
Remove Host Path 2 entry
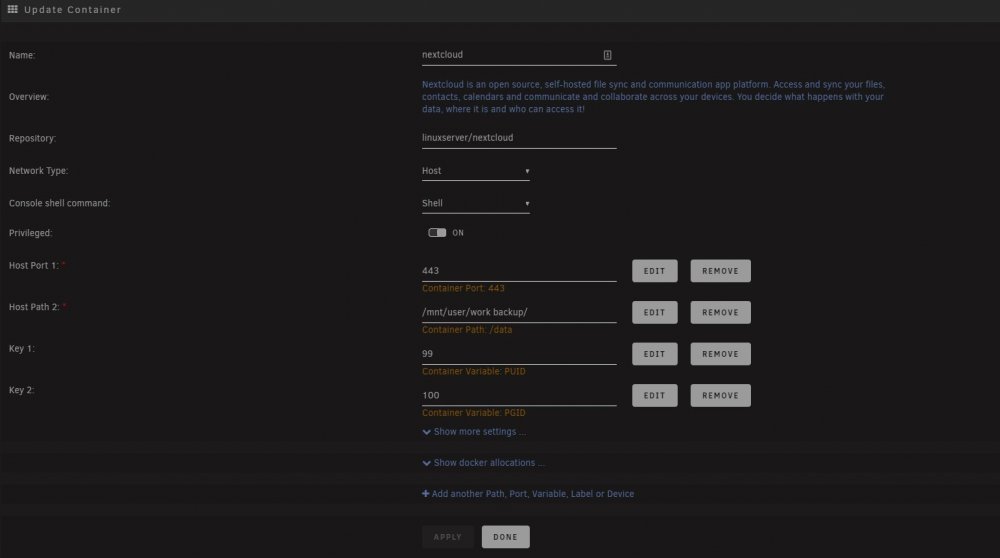[720, 312]
